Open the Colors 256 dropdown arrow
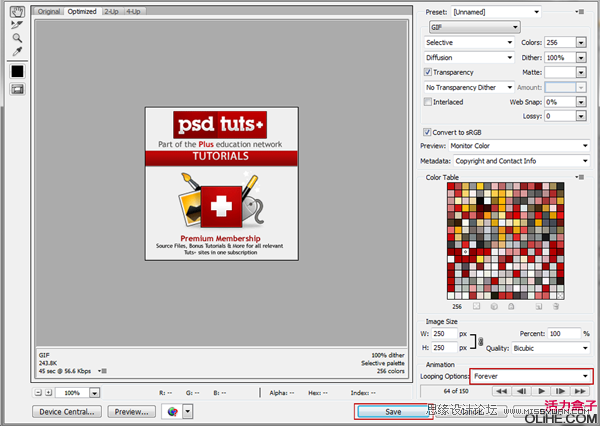The image size is (600, 426). [581, 42]
